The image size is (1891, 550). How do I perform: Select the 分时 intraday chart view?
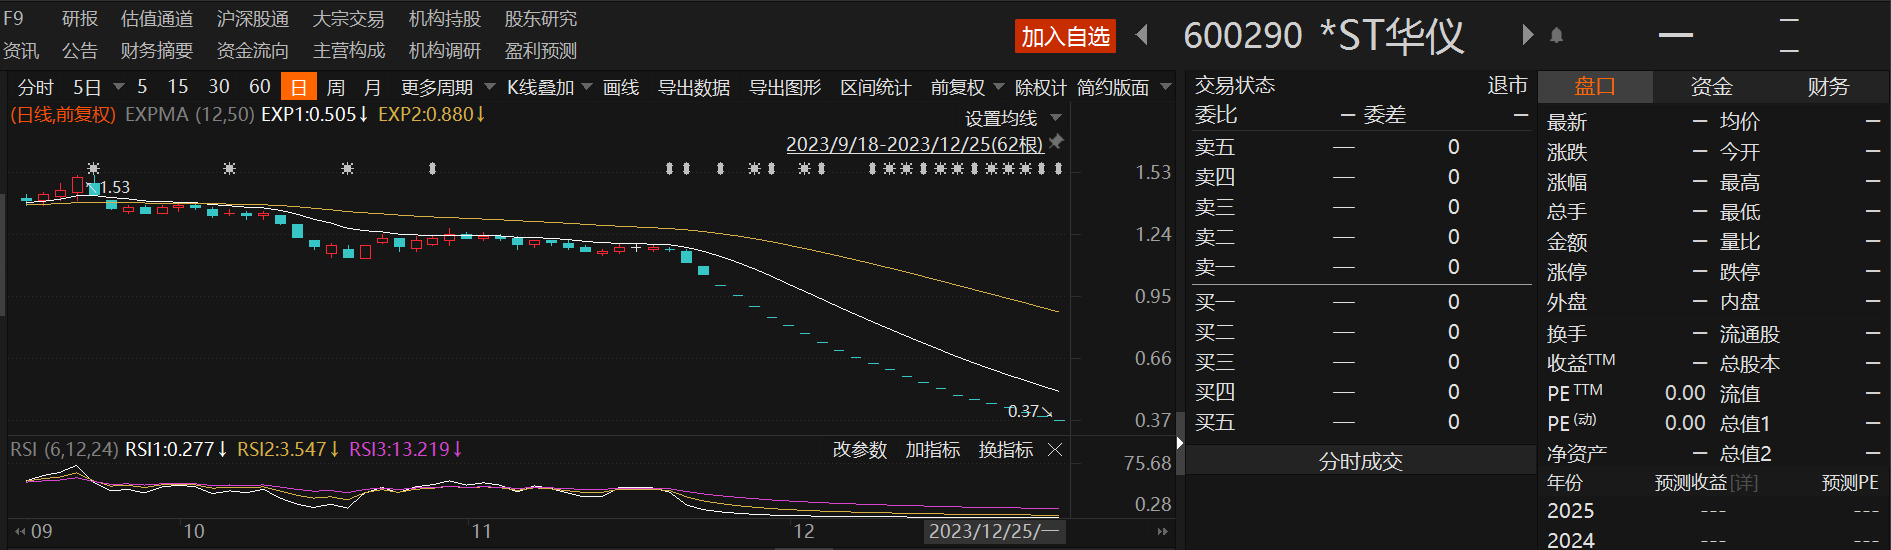tap(35, 87)
